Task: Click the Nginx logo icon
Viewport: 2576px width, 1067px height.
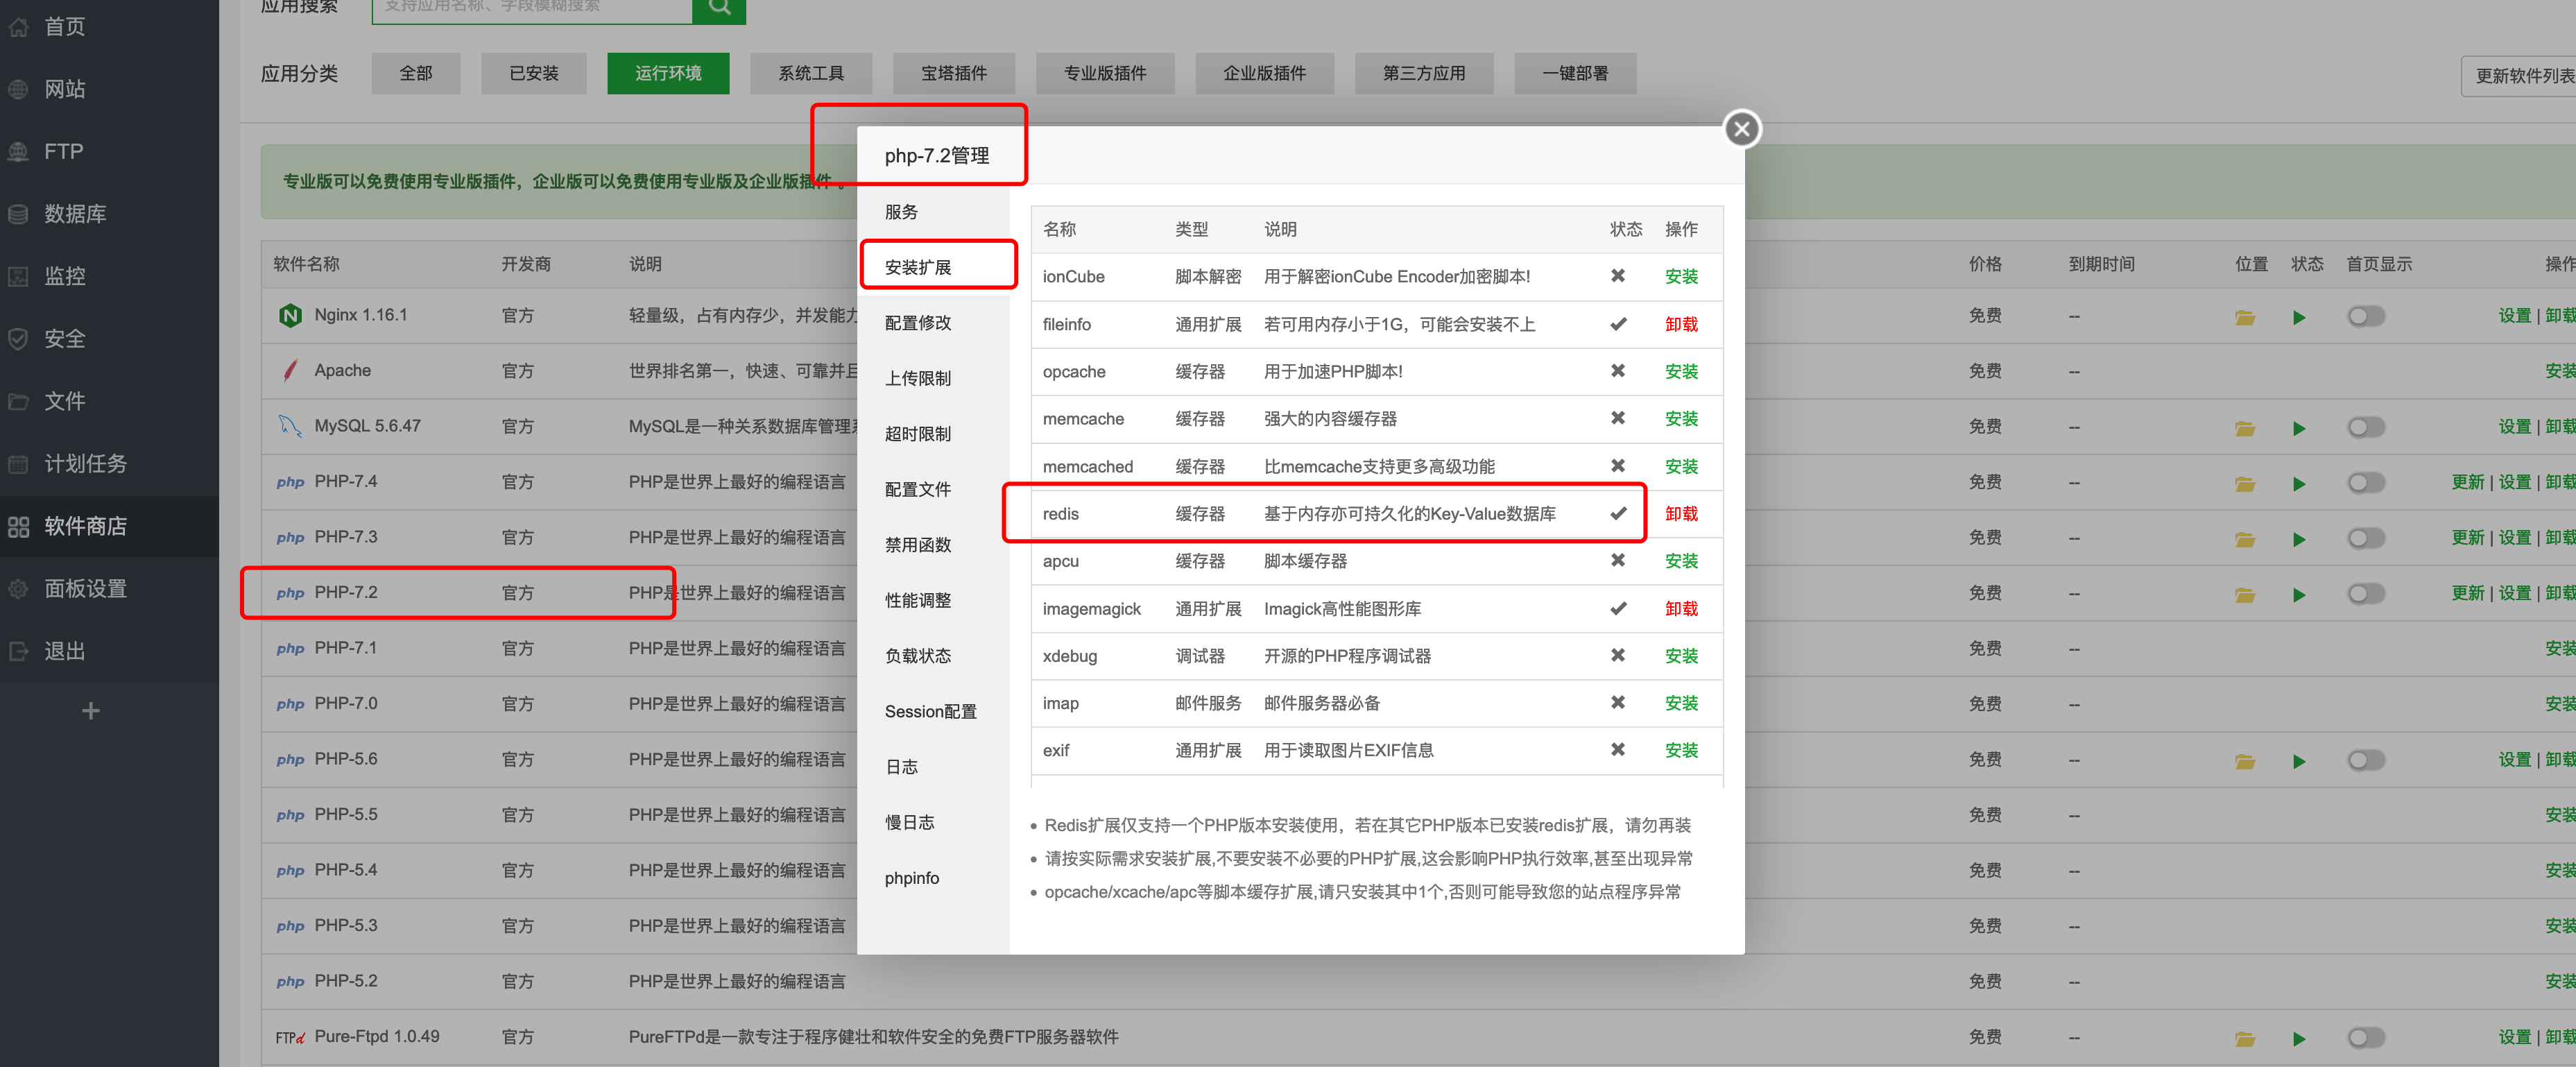Action: coord(290,316)
